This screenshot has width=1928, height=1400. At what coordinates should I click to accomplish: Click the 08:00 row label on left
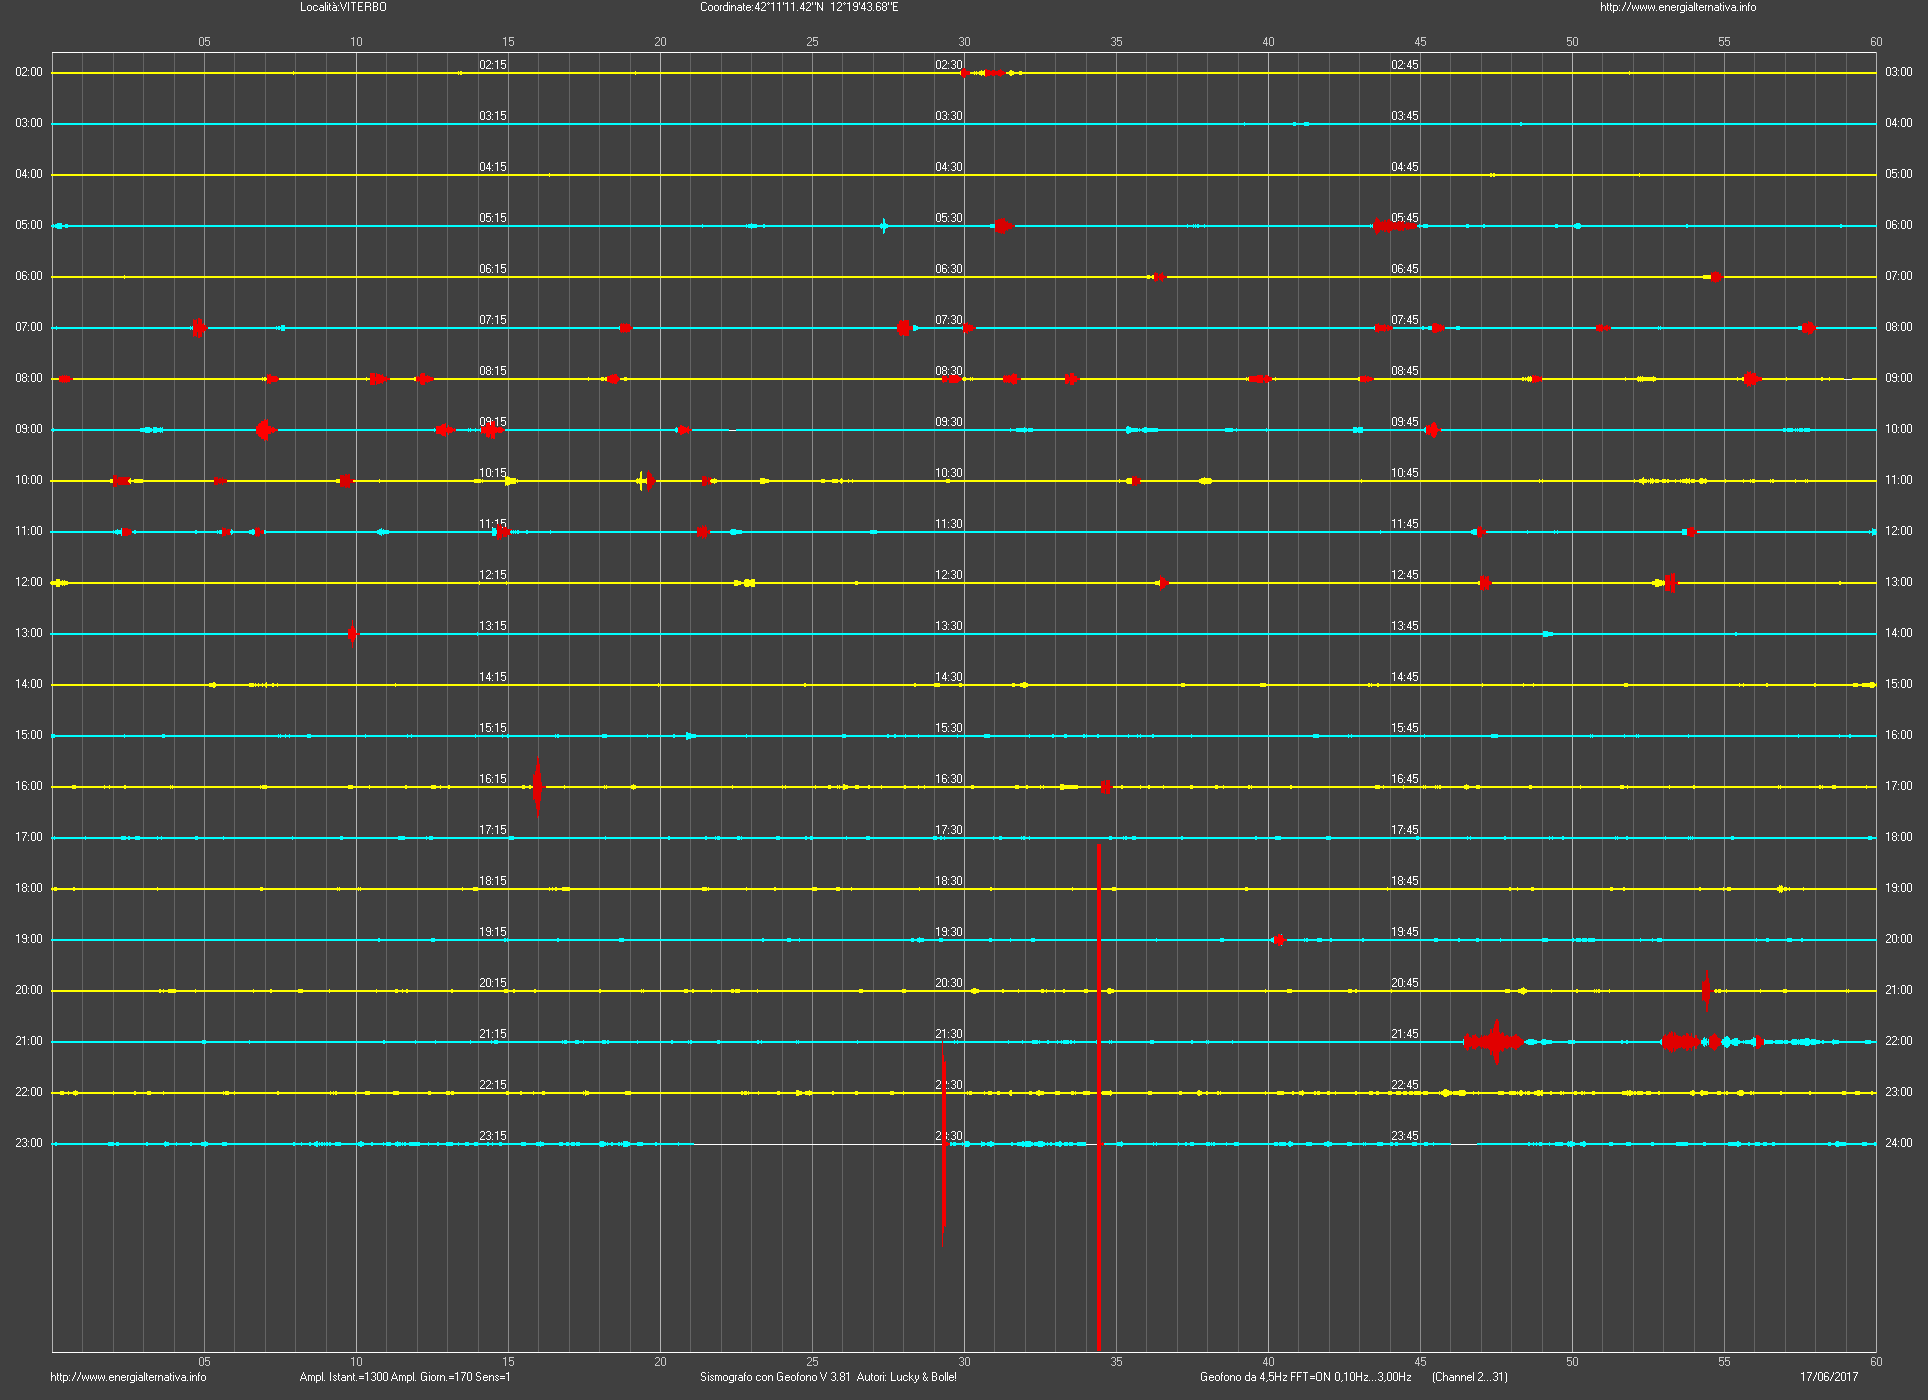[x=29, y=379]
